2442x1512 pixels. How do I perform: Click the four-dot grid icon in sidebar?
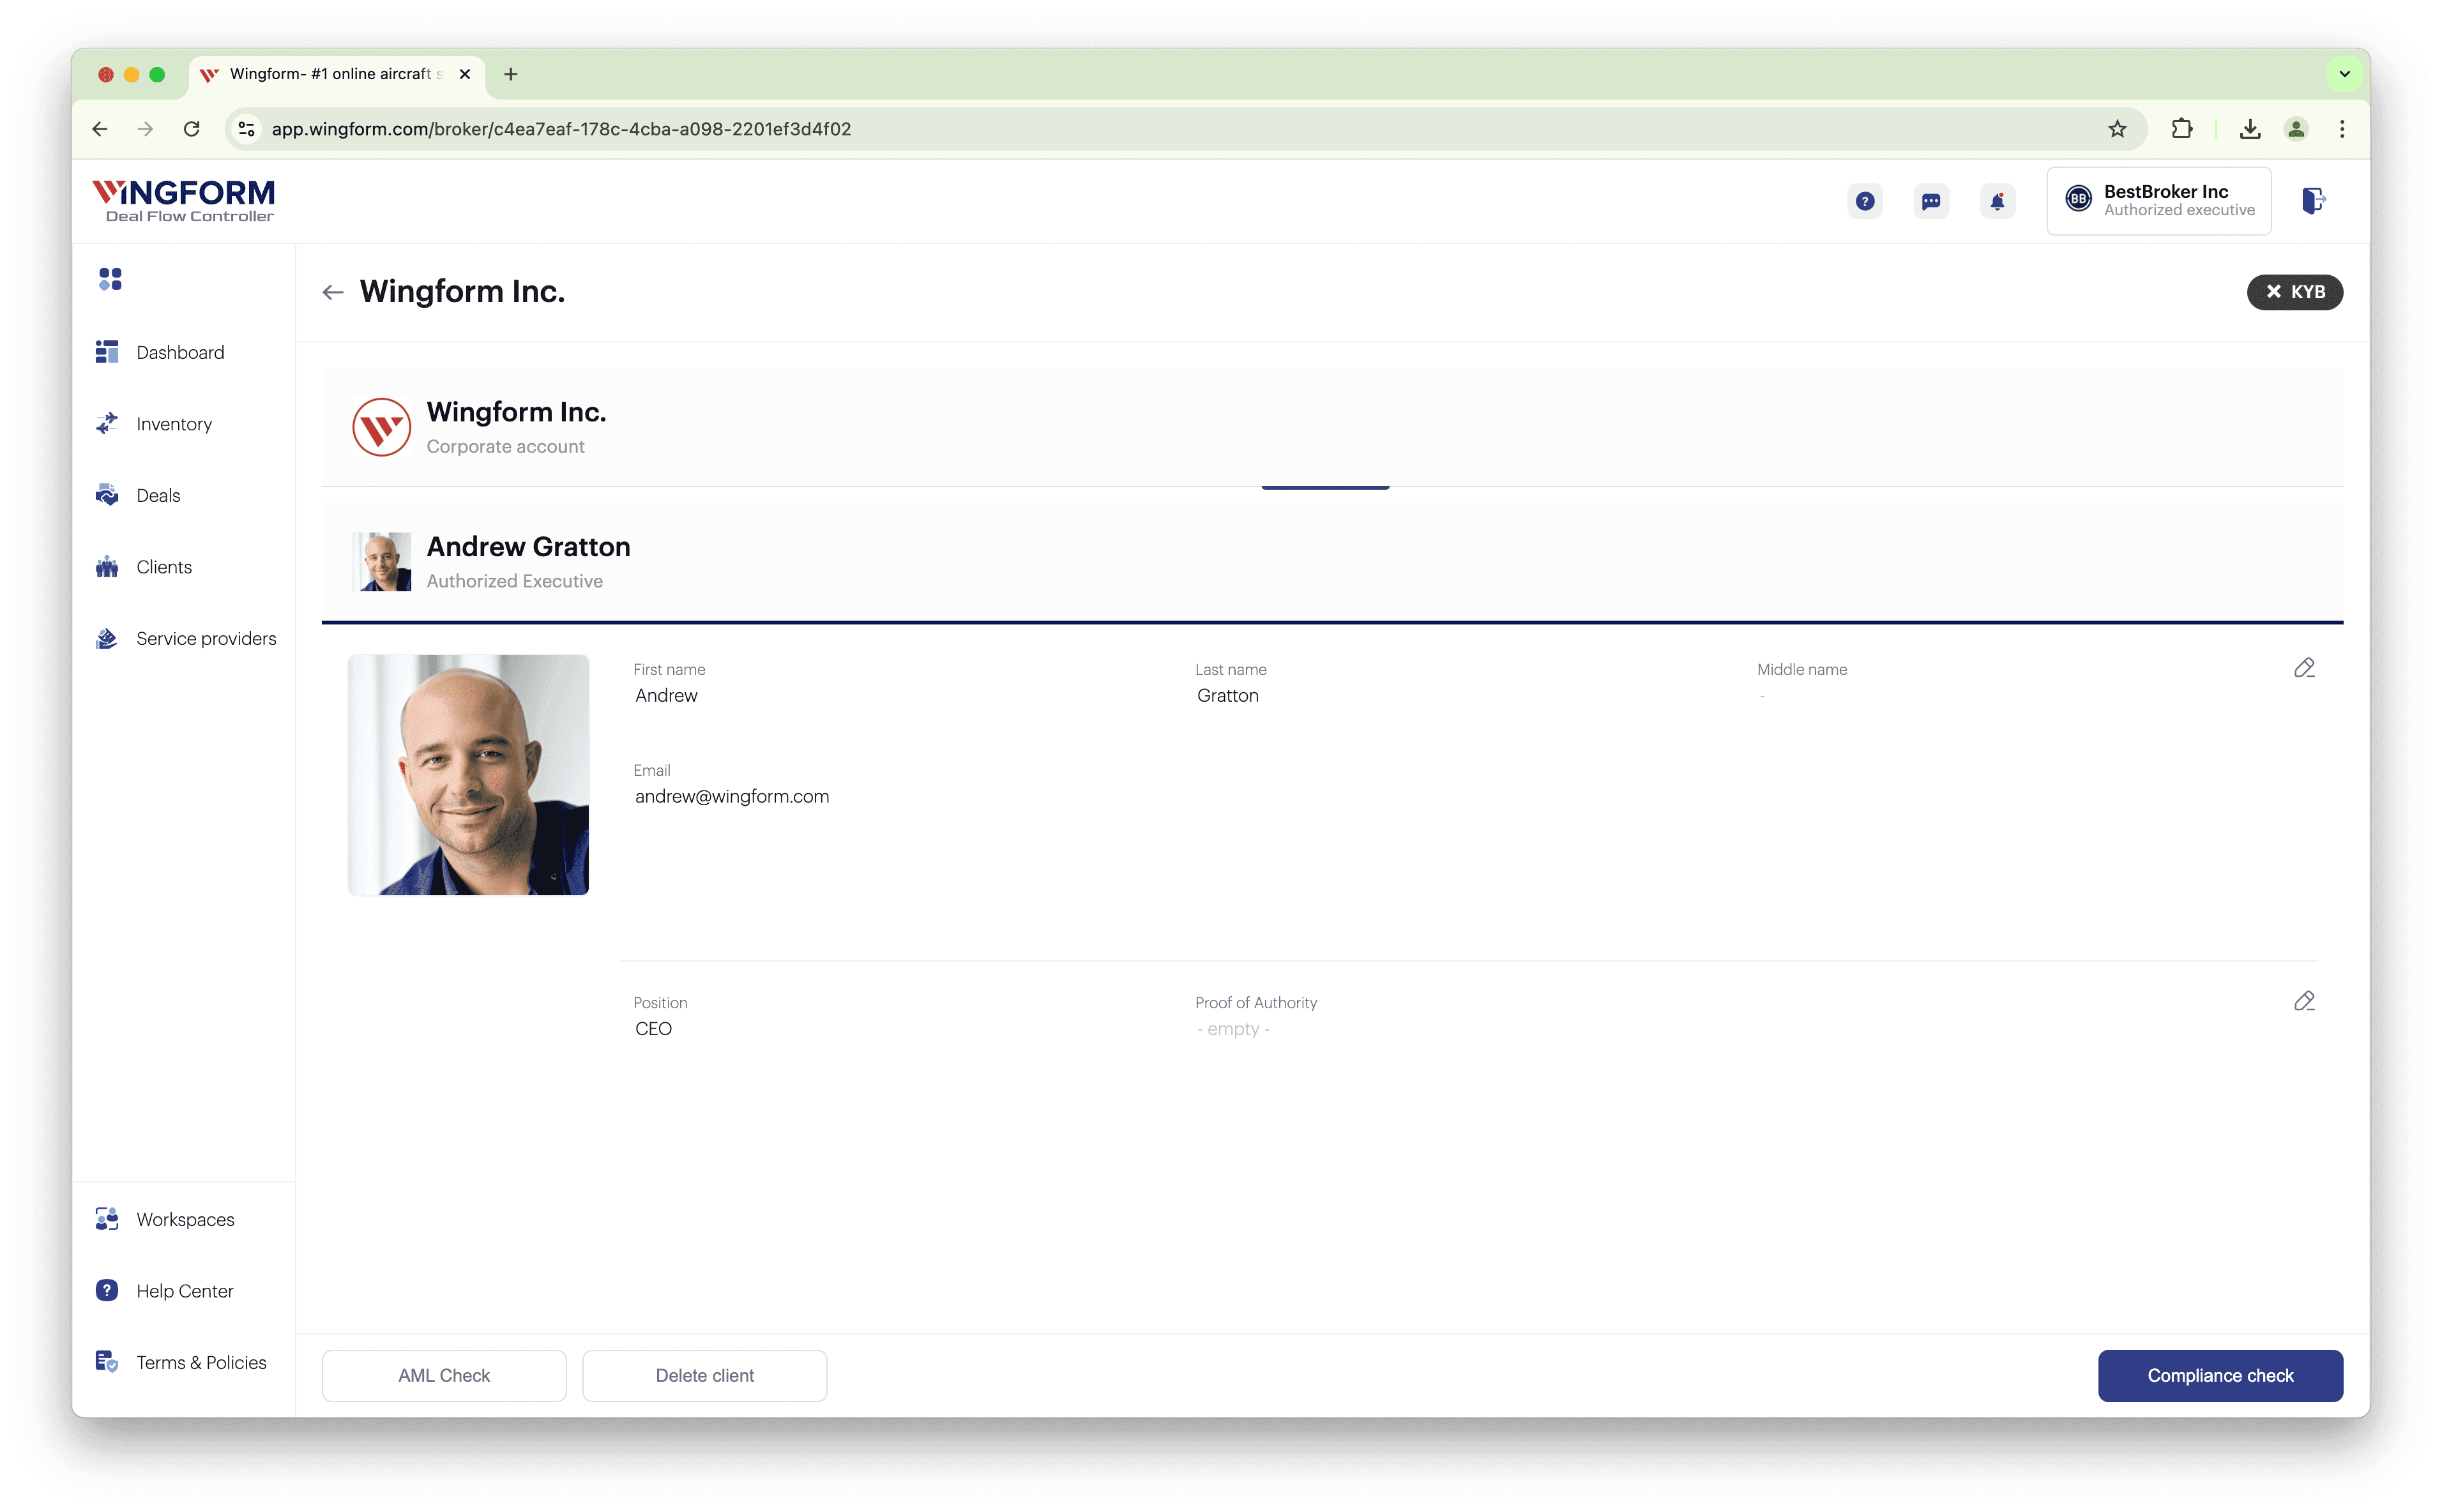[x=110, y=279]
